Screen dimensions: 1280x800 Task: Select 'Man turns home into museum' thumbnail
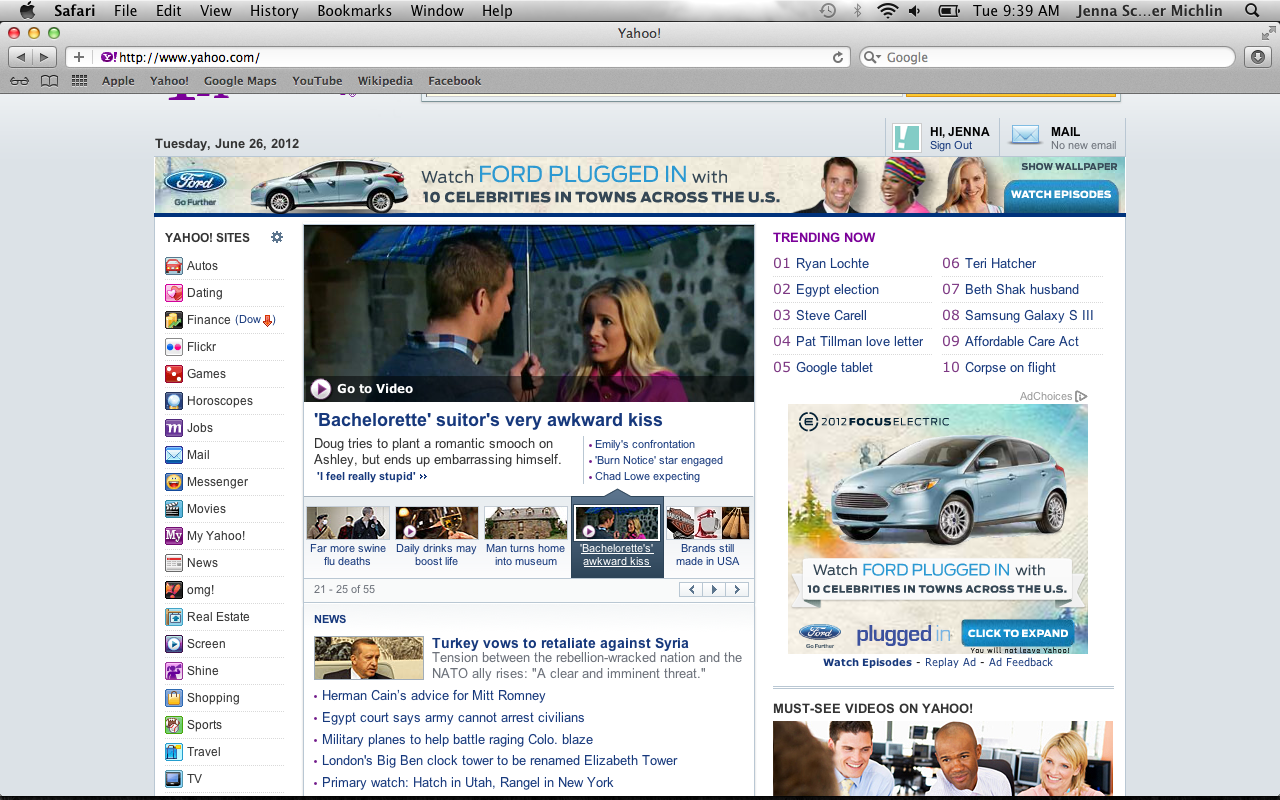[525, 524]
